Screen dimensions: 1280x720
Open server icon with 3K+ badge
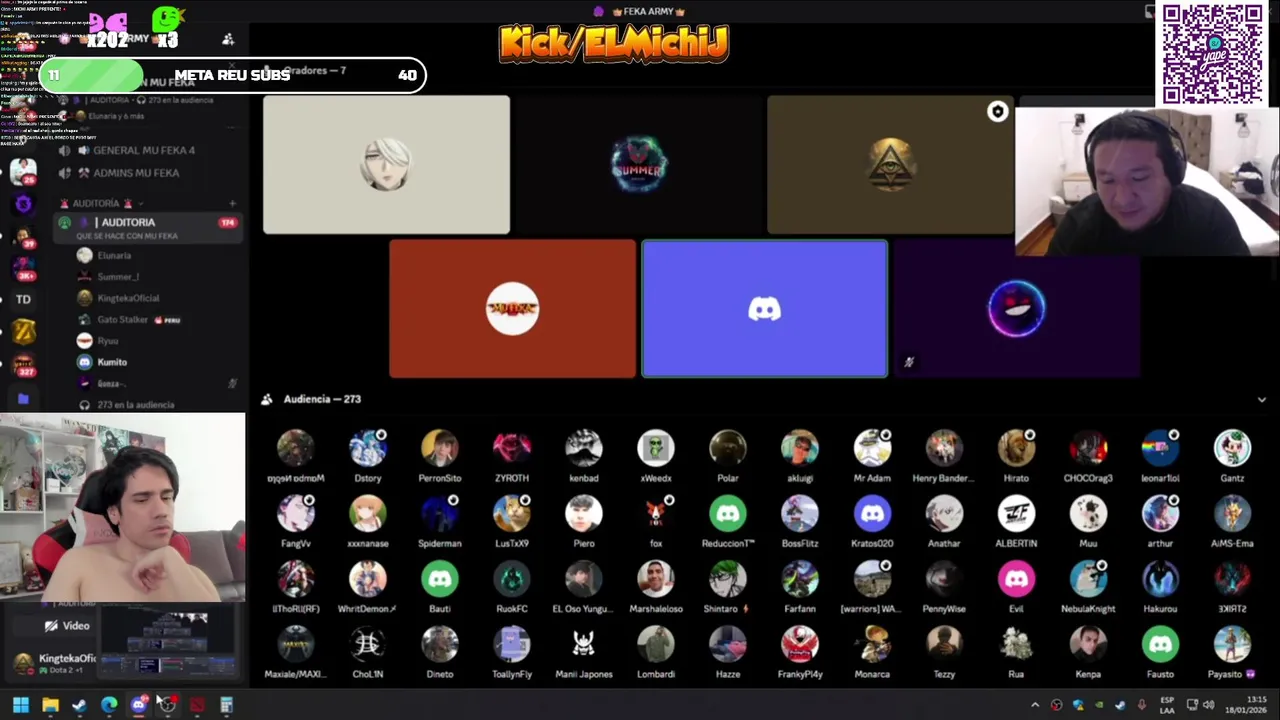click(x=23, y=268)
